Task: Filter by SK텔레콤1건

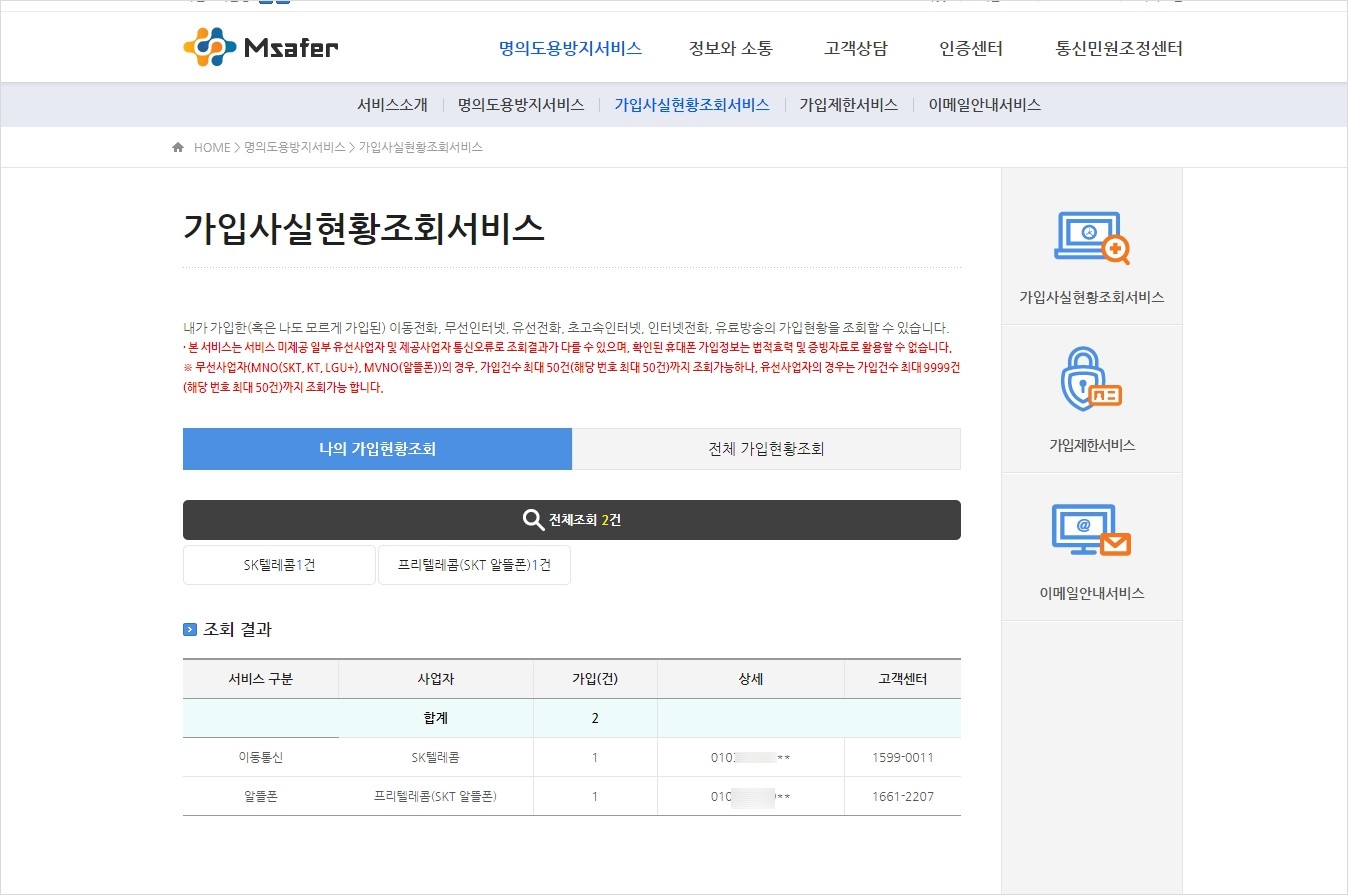Action: [279, 565]
